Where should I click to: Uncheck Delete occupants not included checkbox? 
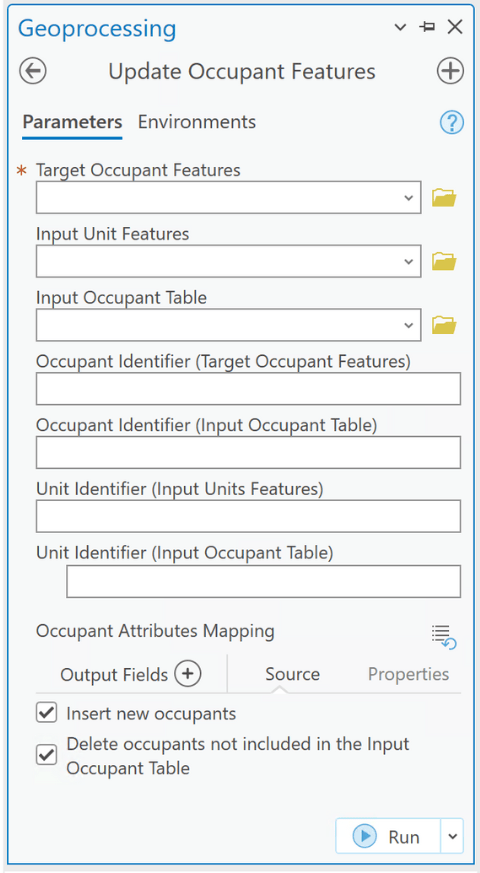pyautogui.click(x=46, y=756)
